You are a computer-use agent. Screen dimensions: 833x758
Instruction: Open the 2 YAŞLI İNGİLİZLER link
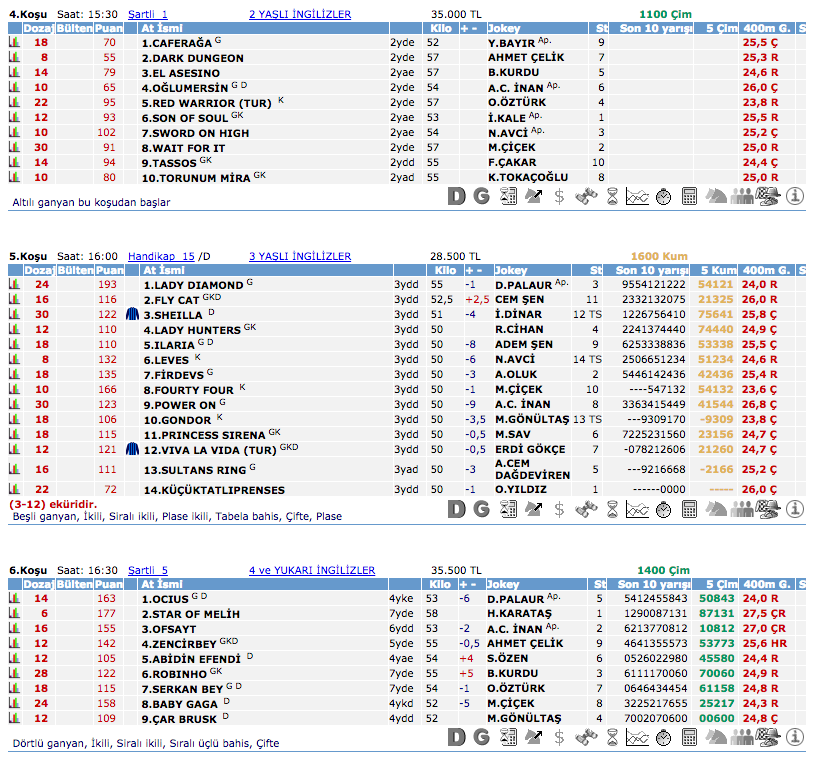300,15
